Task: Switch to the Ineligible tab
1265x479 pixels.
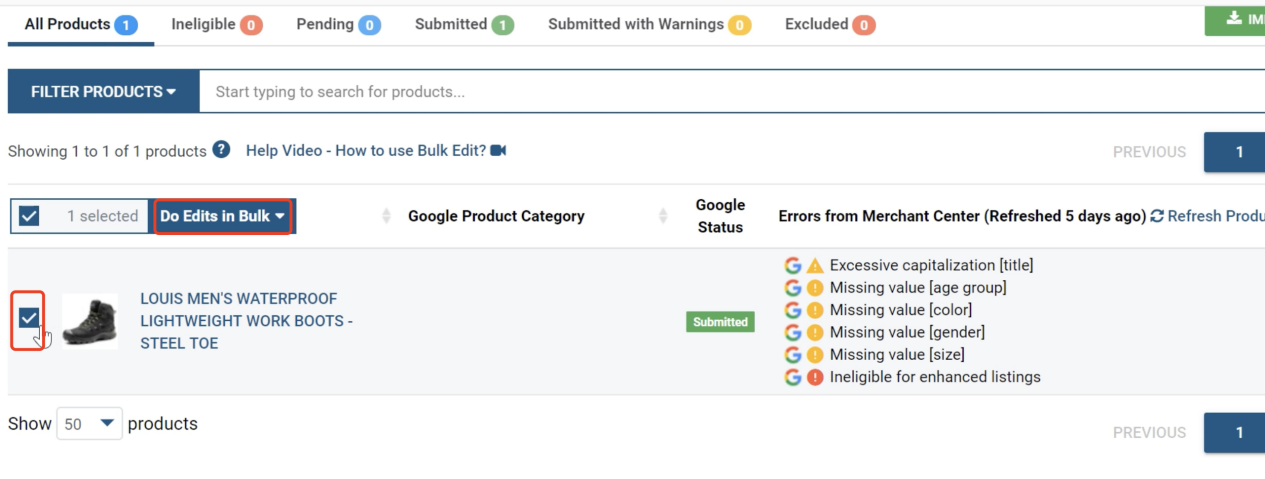Action: (216, 24)
